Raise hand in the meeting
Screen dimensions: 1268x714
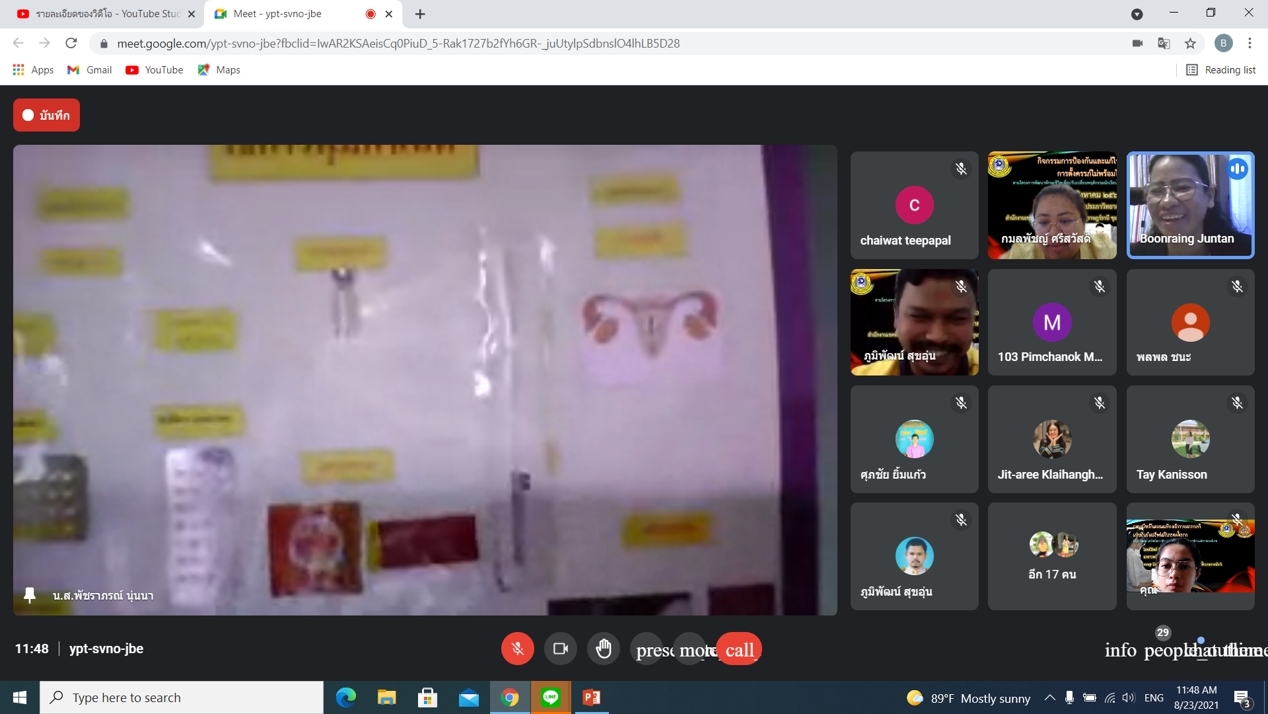(603, 649)
